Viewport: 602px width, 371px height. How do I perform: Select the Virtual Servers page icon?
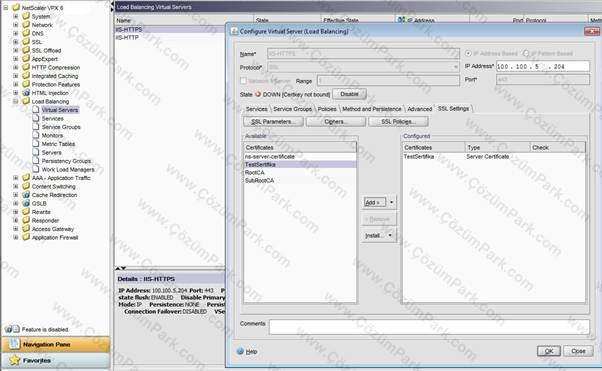pyautogui.click(x=36, y=109)
